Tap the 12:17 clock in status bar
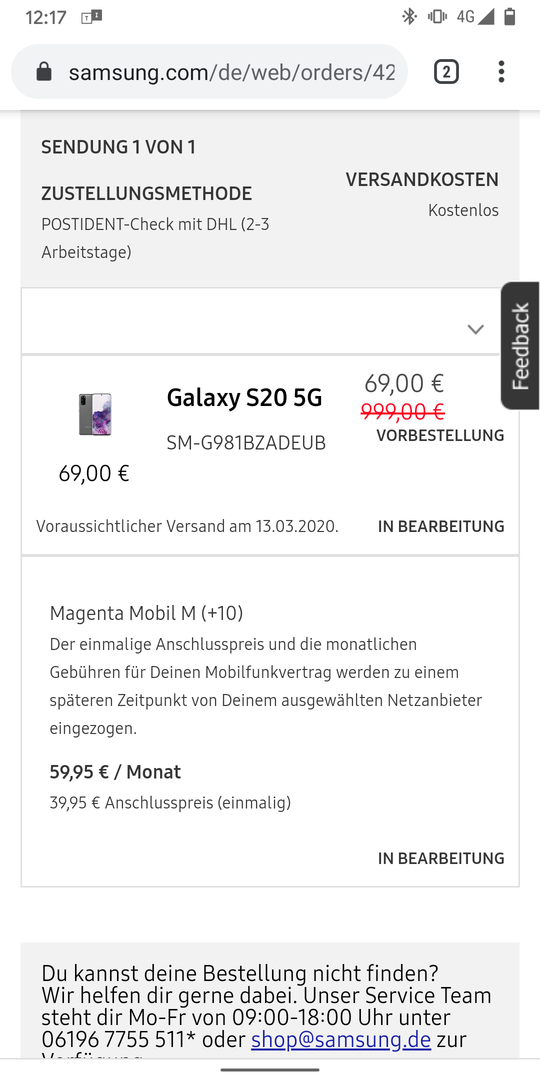 pos(45,17)
